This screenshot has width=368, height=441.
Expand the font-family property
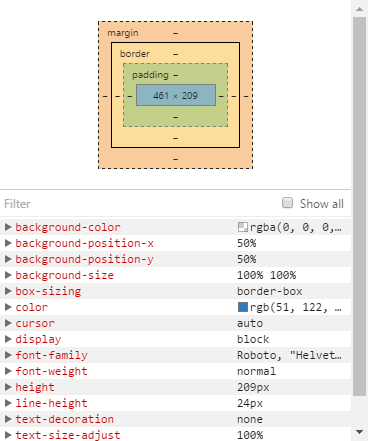point(8,355)
